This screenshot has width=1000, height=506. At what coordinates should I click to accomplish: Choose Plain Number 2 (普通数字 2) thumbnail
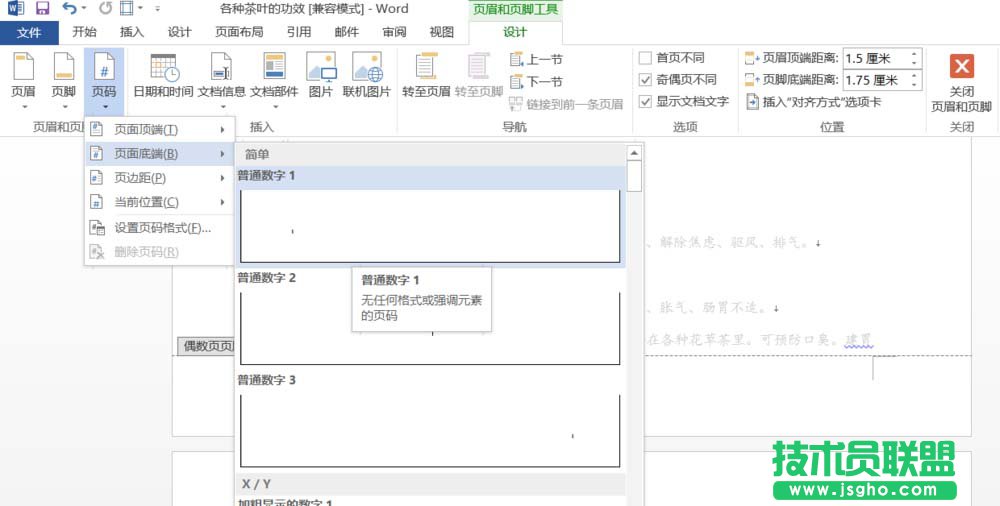pyautogui.click(x=430, y=329)
